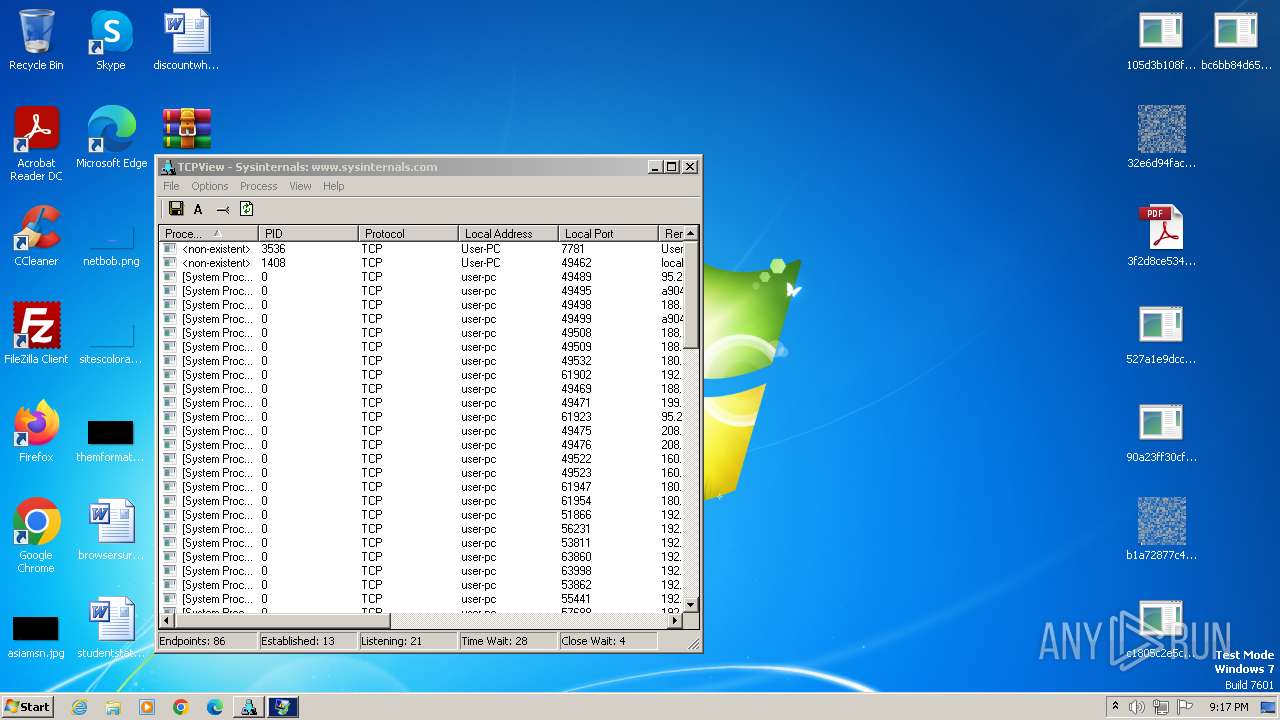Sort by the Local Address column header

[508, 233]
